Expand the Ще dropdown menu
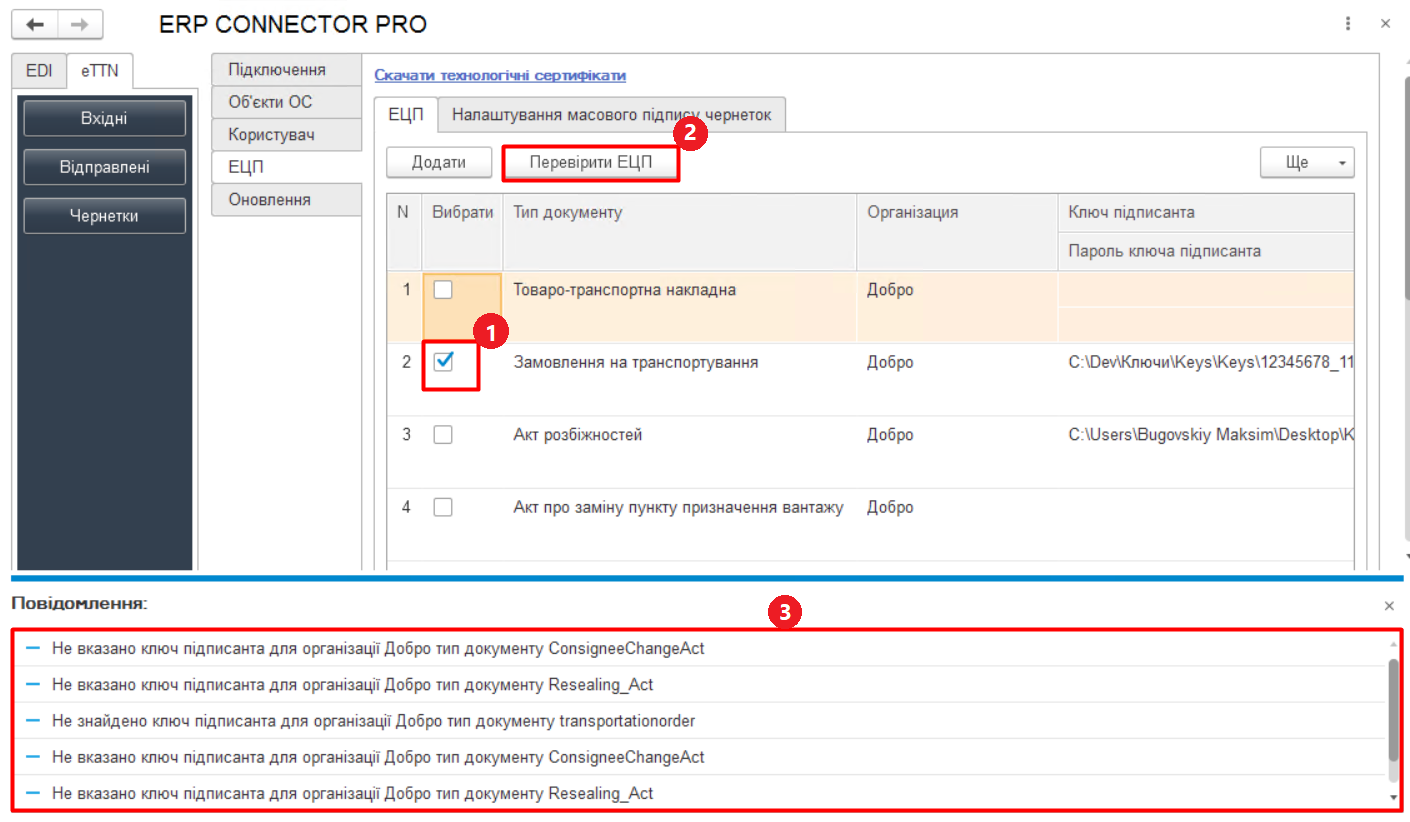The width and height of the screenshot is (1410, 822). 1306,163
